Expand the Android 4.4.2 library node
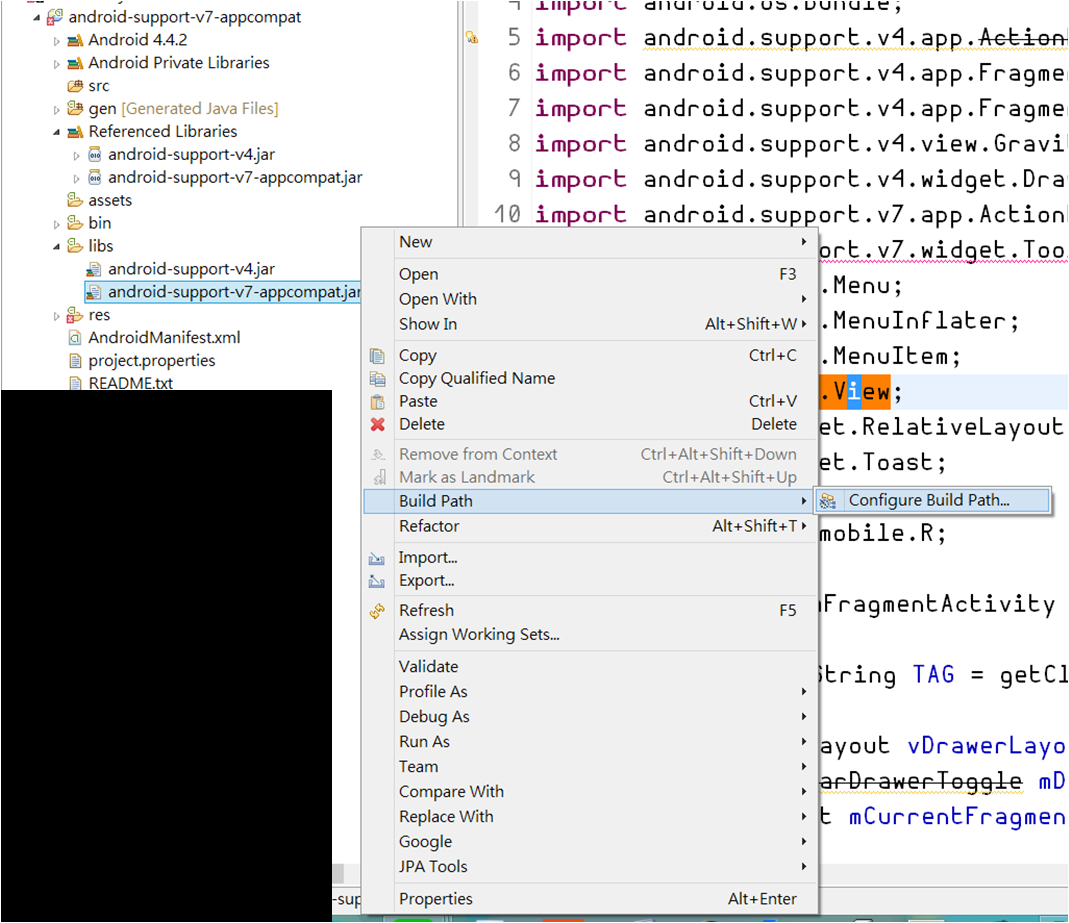Image resolution: width=1069 pixels, height=923 pixels. [57, 41]
